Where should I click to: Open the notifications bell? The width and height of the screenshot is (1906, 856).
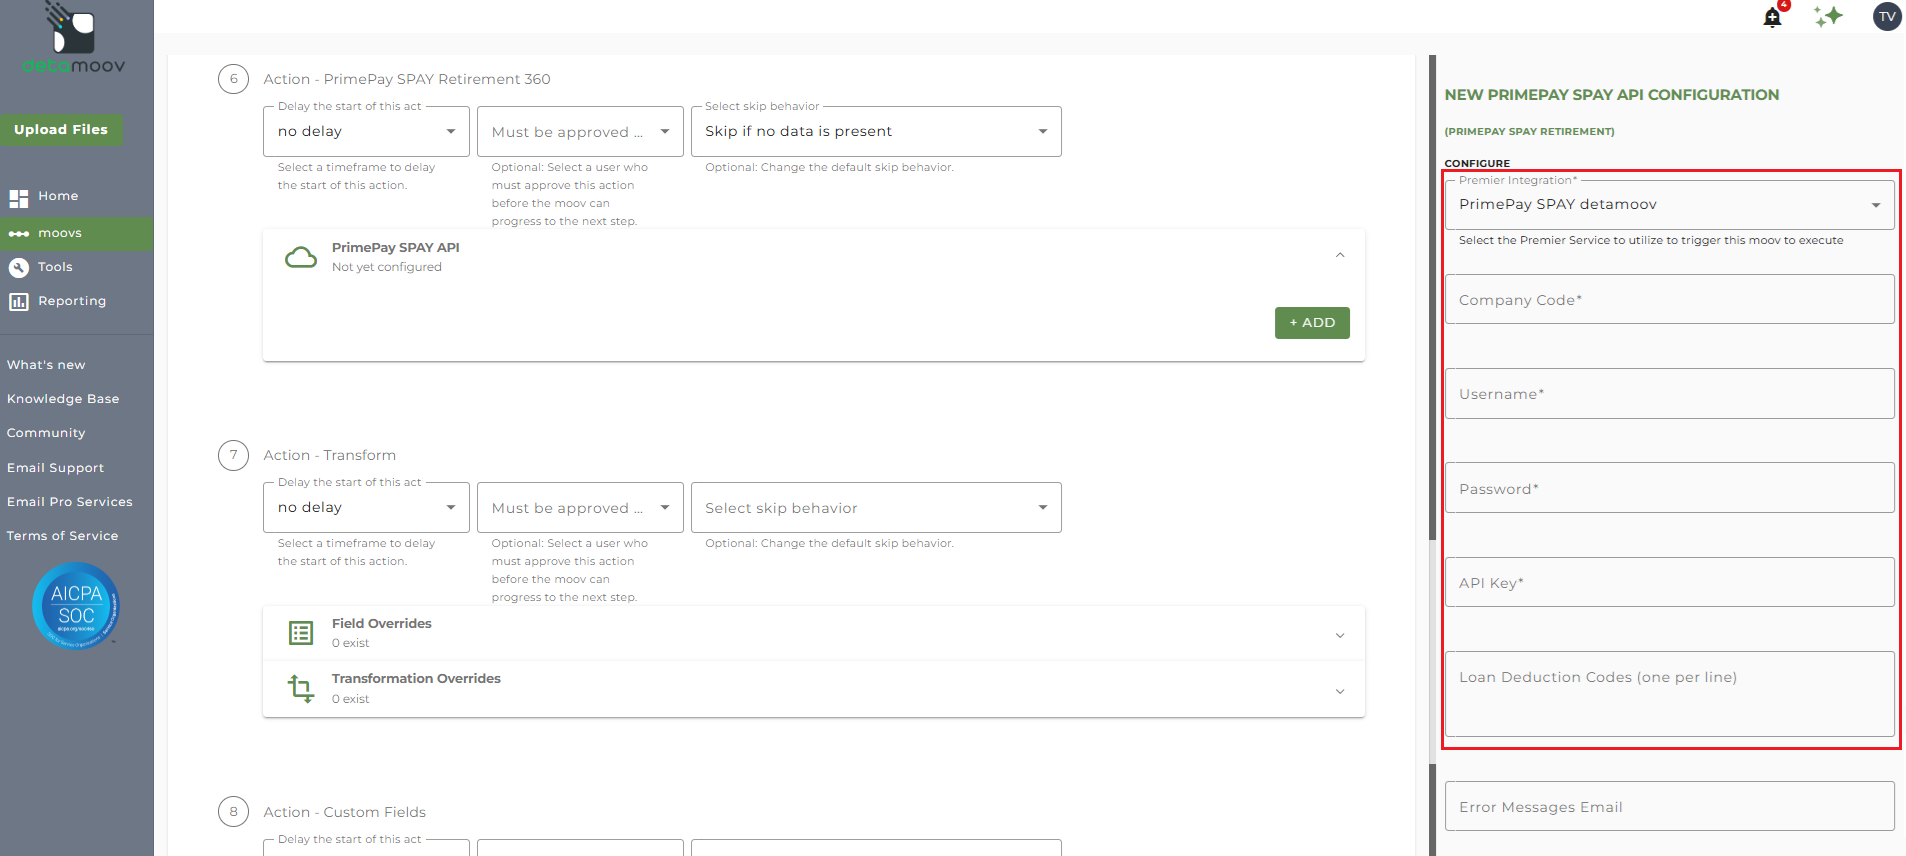coord(1773,17)
